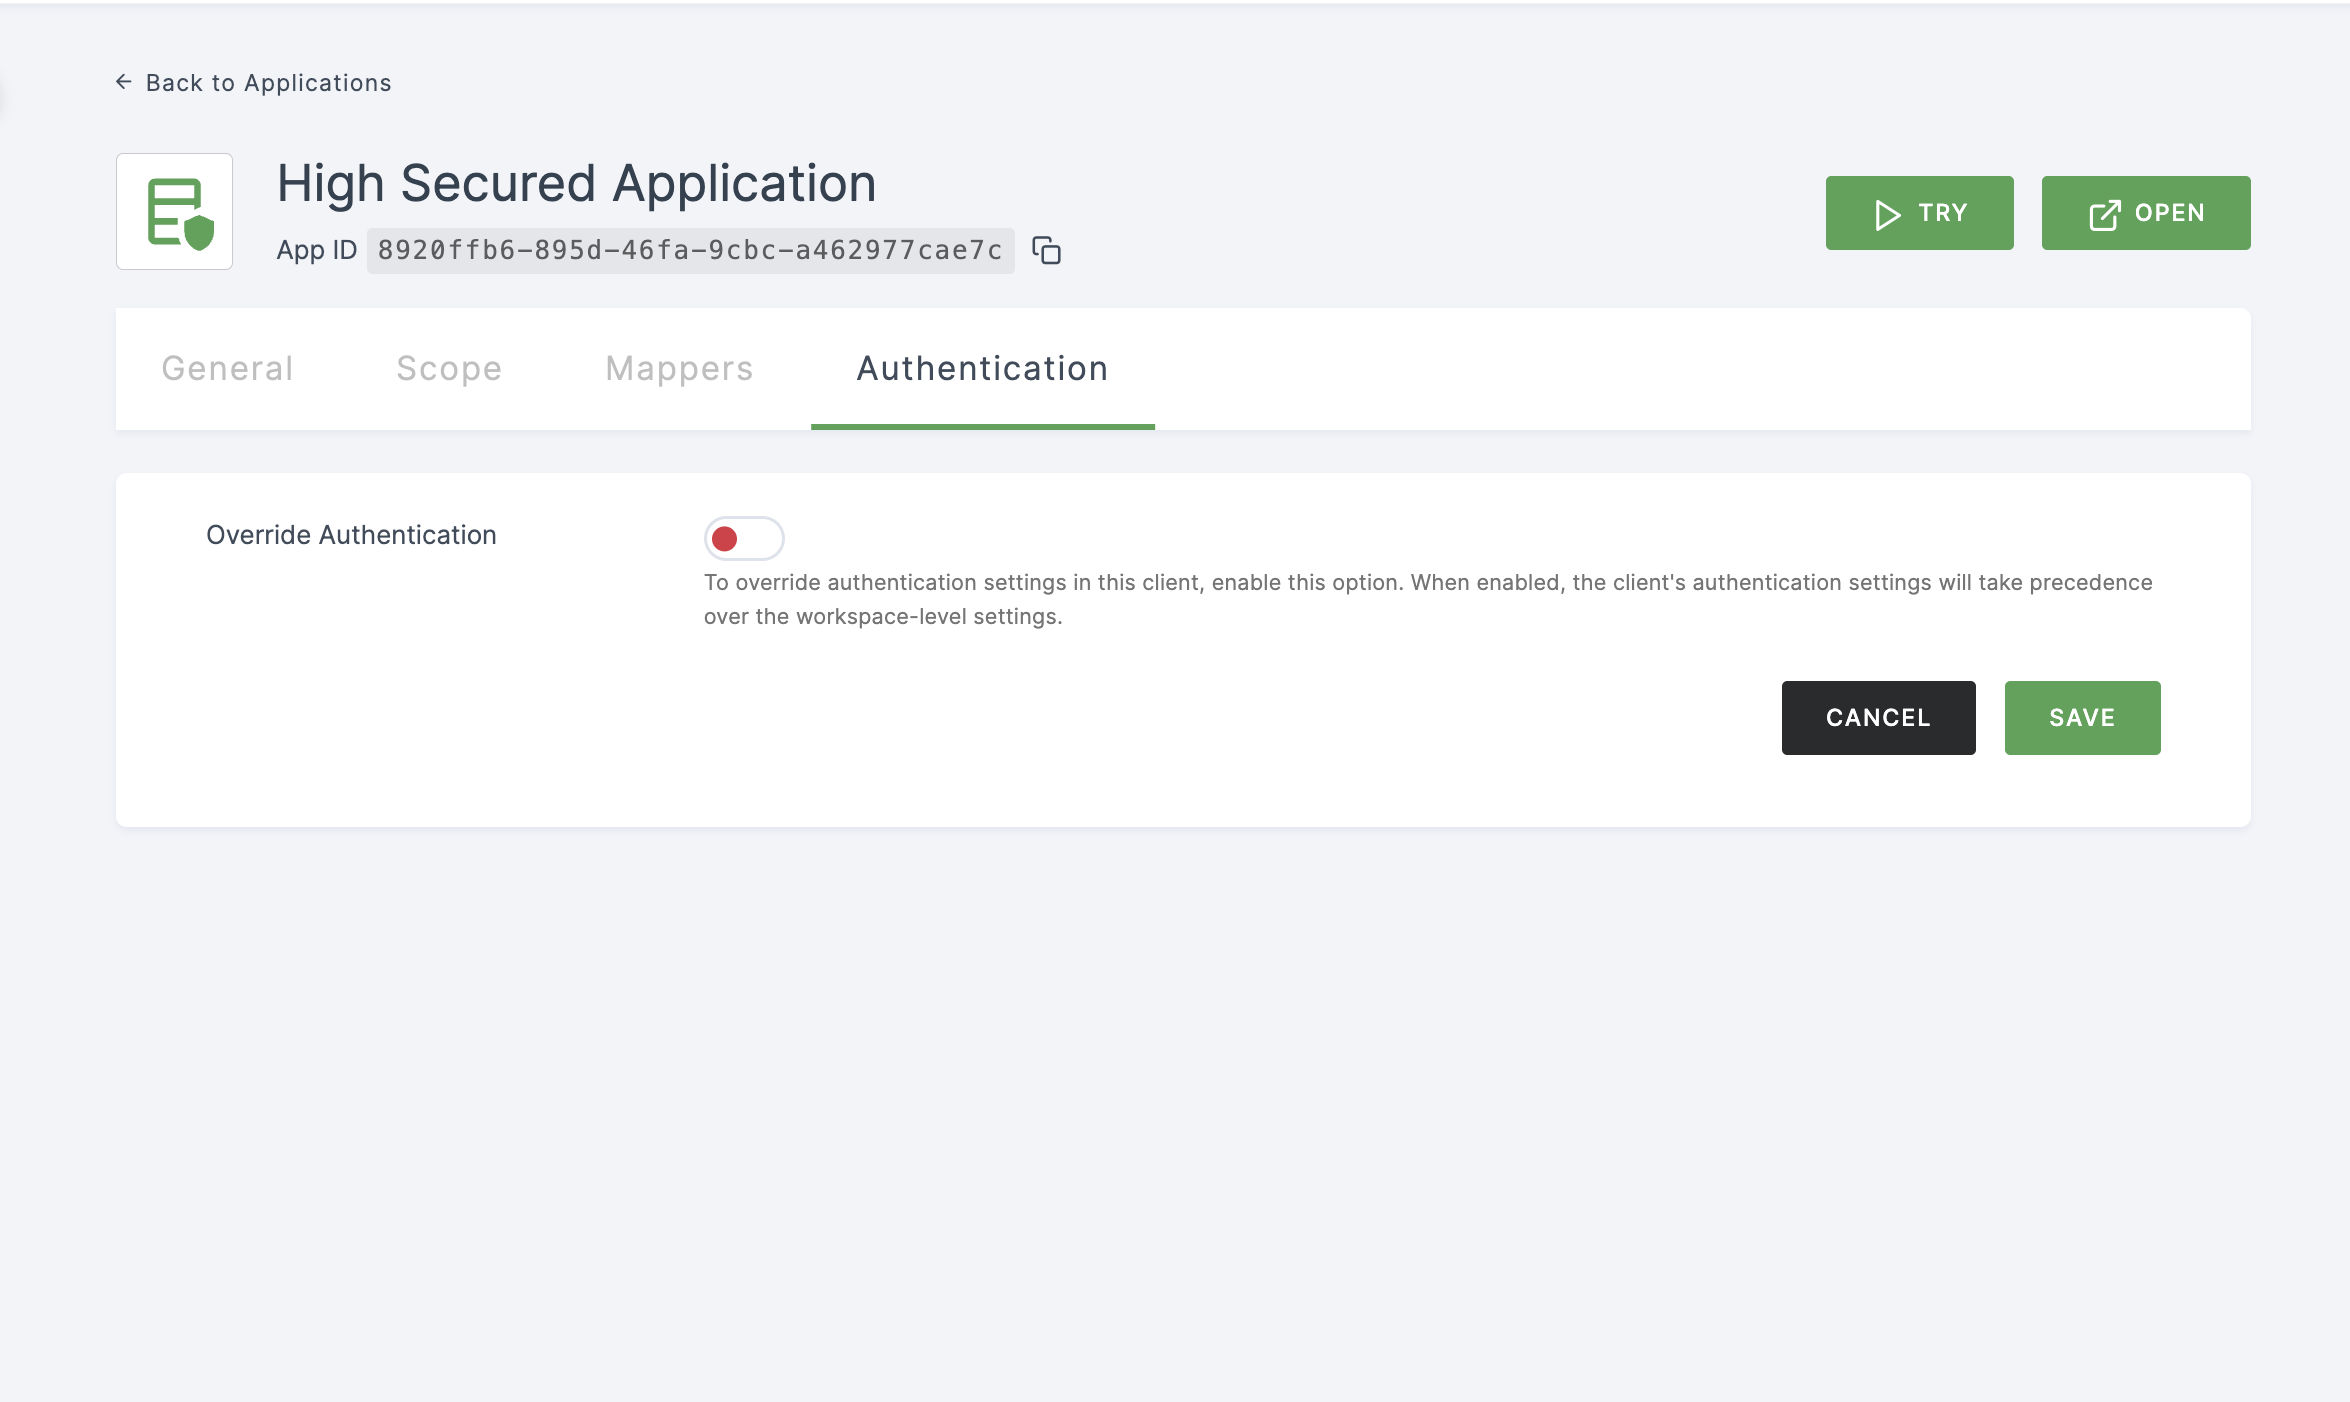The height and width of the screenshot is (1402, 2350).
Task: Switch to the General tab
Action: [227, 367]
